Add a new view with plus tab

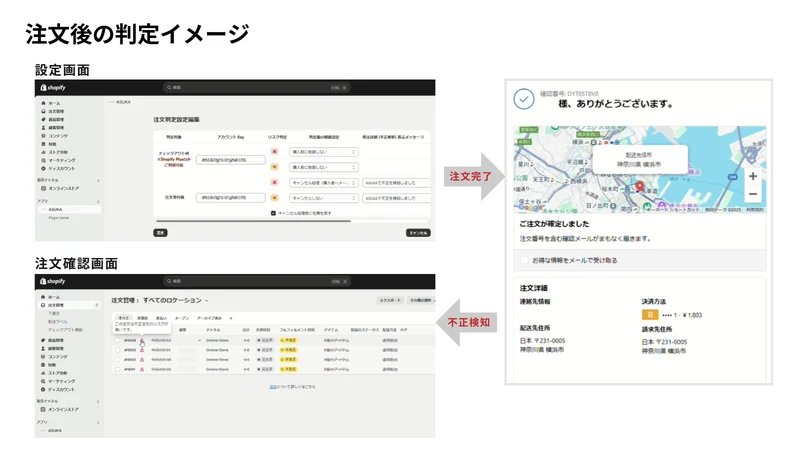pos(231,318)
